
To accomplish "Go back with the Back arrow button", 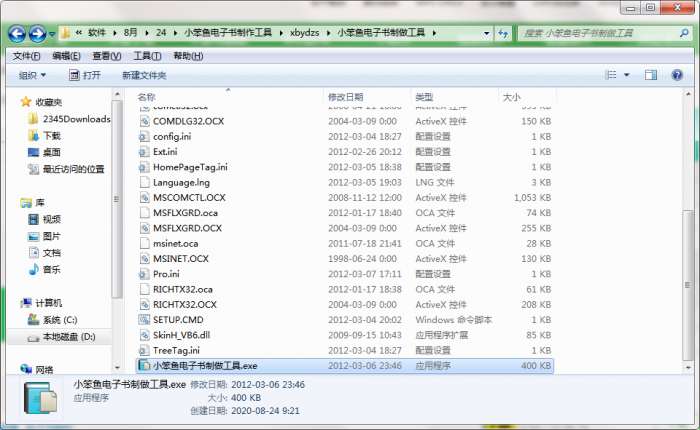I will point(17,33).
